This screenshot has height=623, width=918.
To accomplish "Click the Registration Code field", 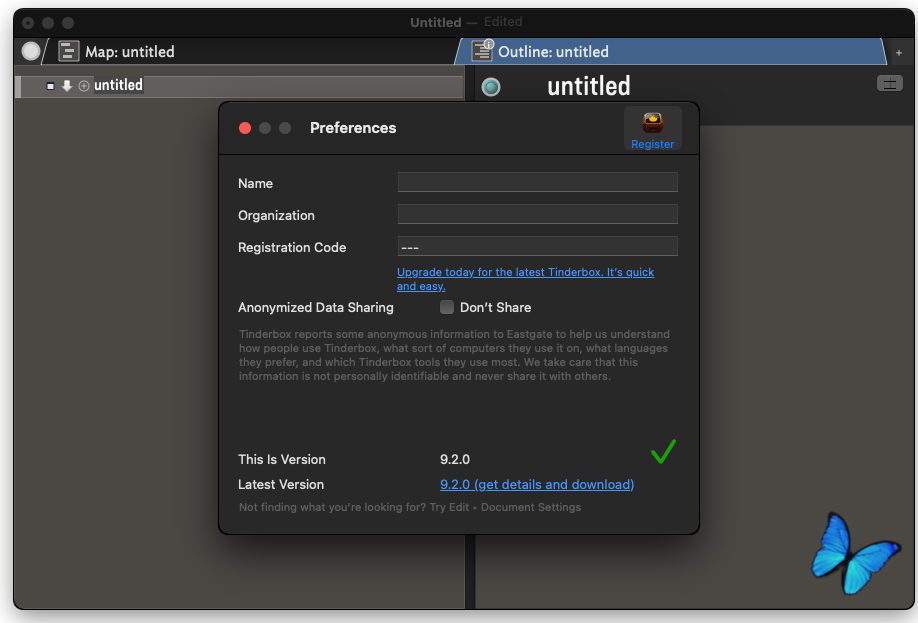I will click(x=537, y=246).
